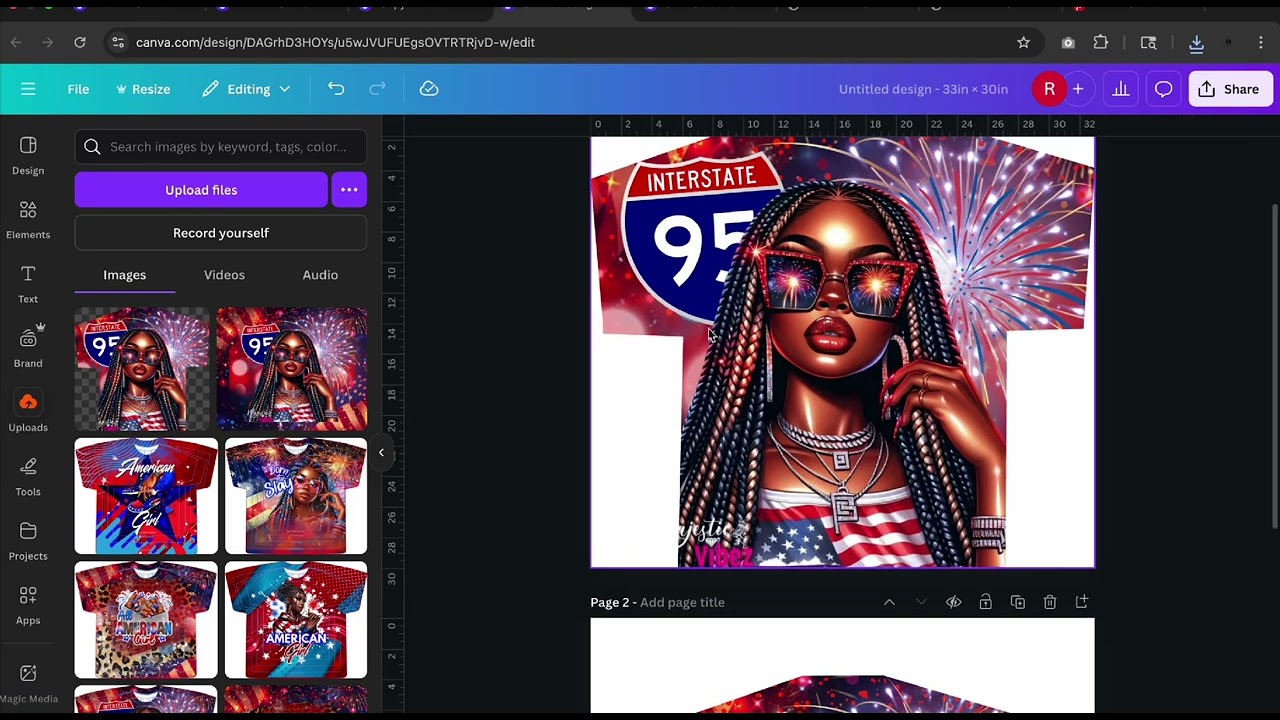
Task: Open the Canva main menu hamburger
Action: pyautogui.click(x=28, y=89)
